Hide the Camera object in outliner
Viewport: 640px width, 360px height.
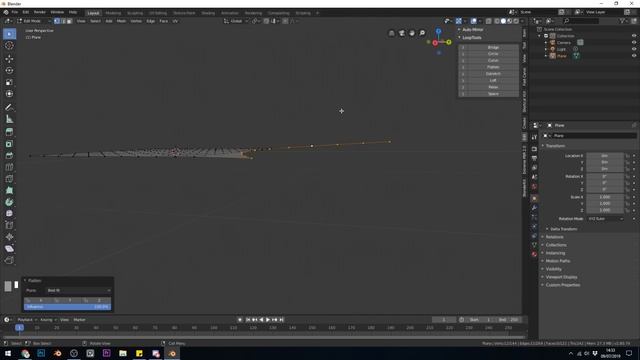[634, 42]
